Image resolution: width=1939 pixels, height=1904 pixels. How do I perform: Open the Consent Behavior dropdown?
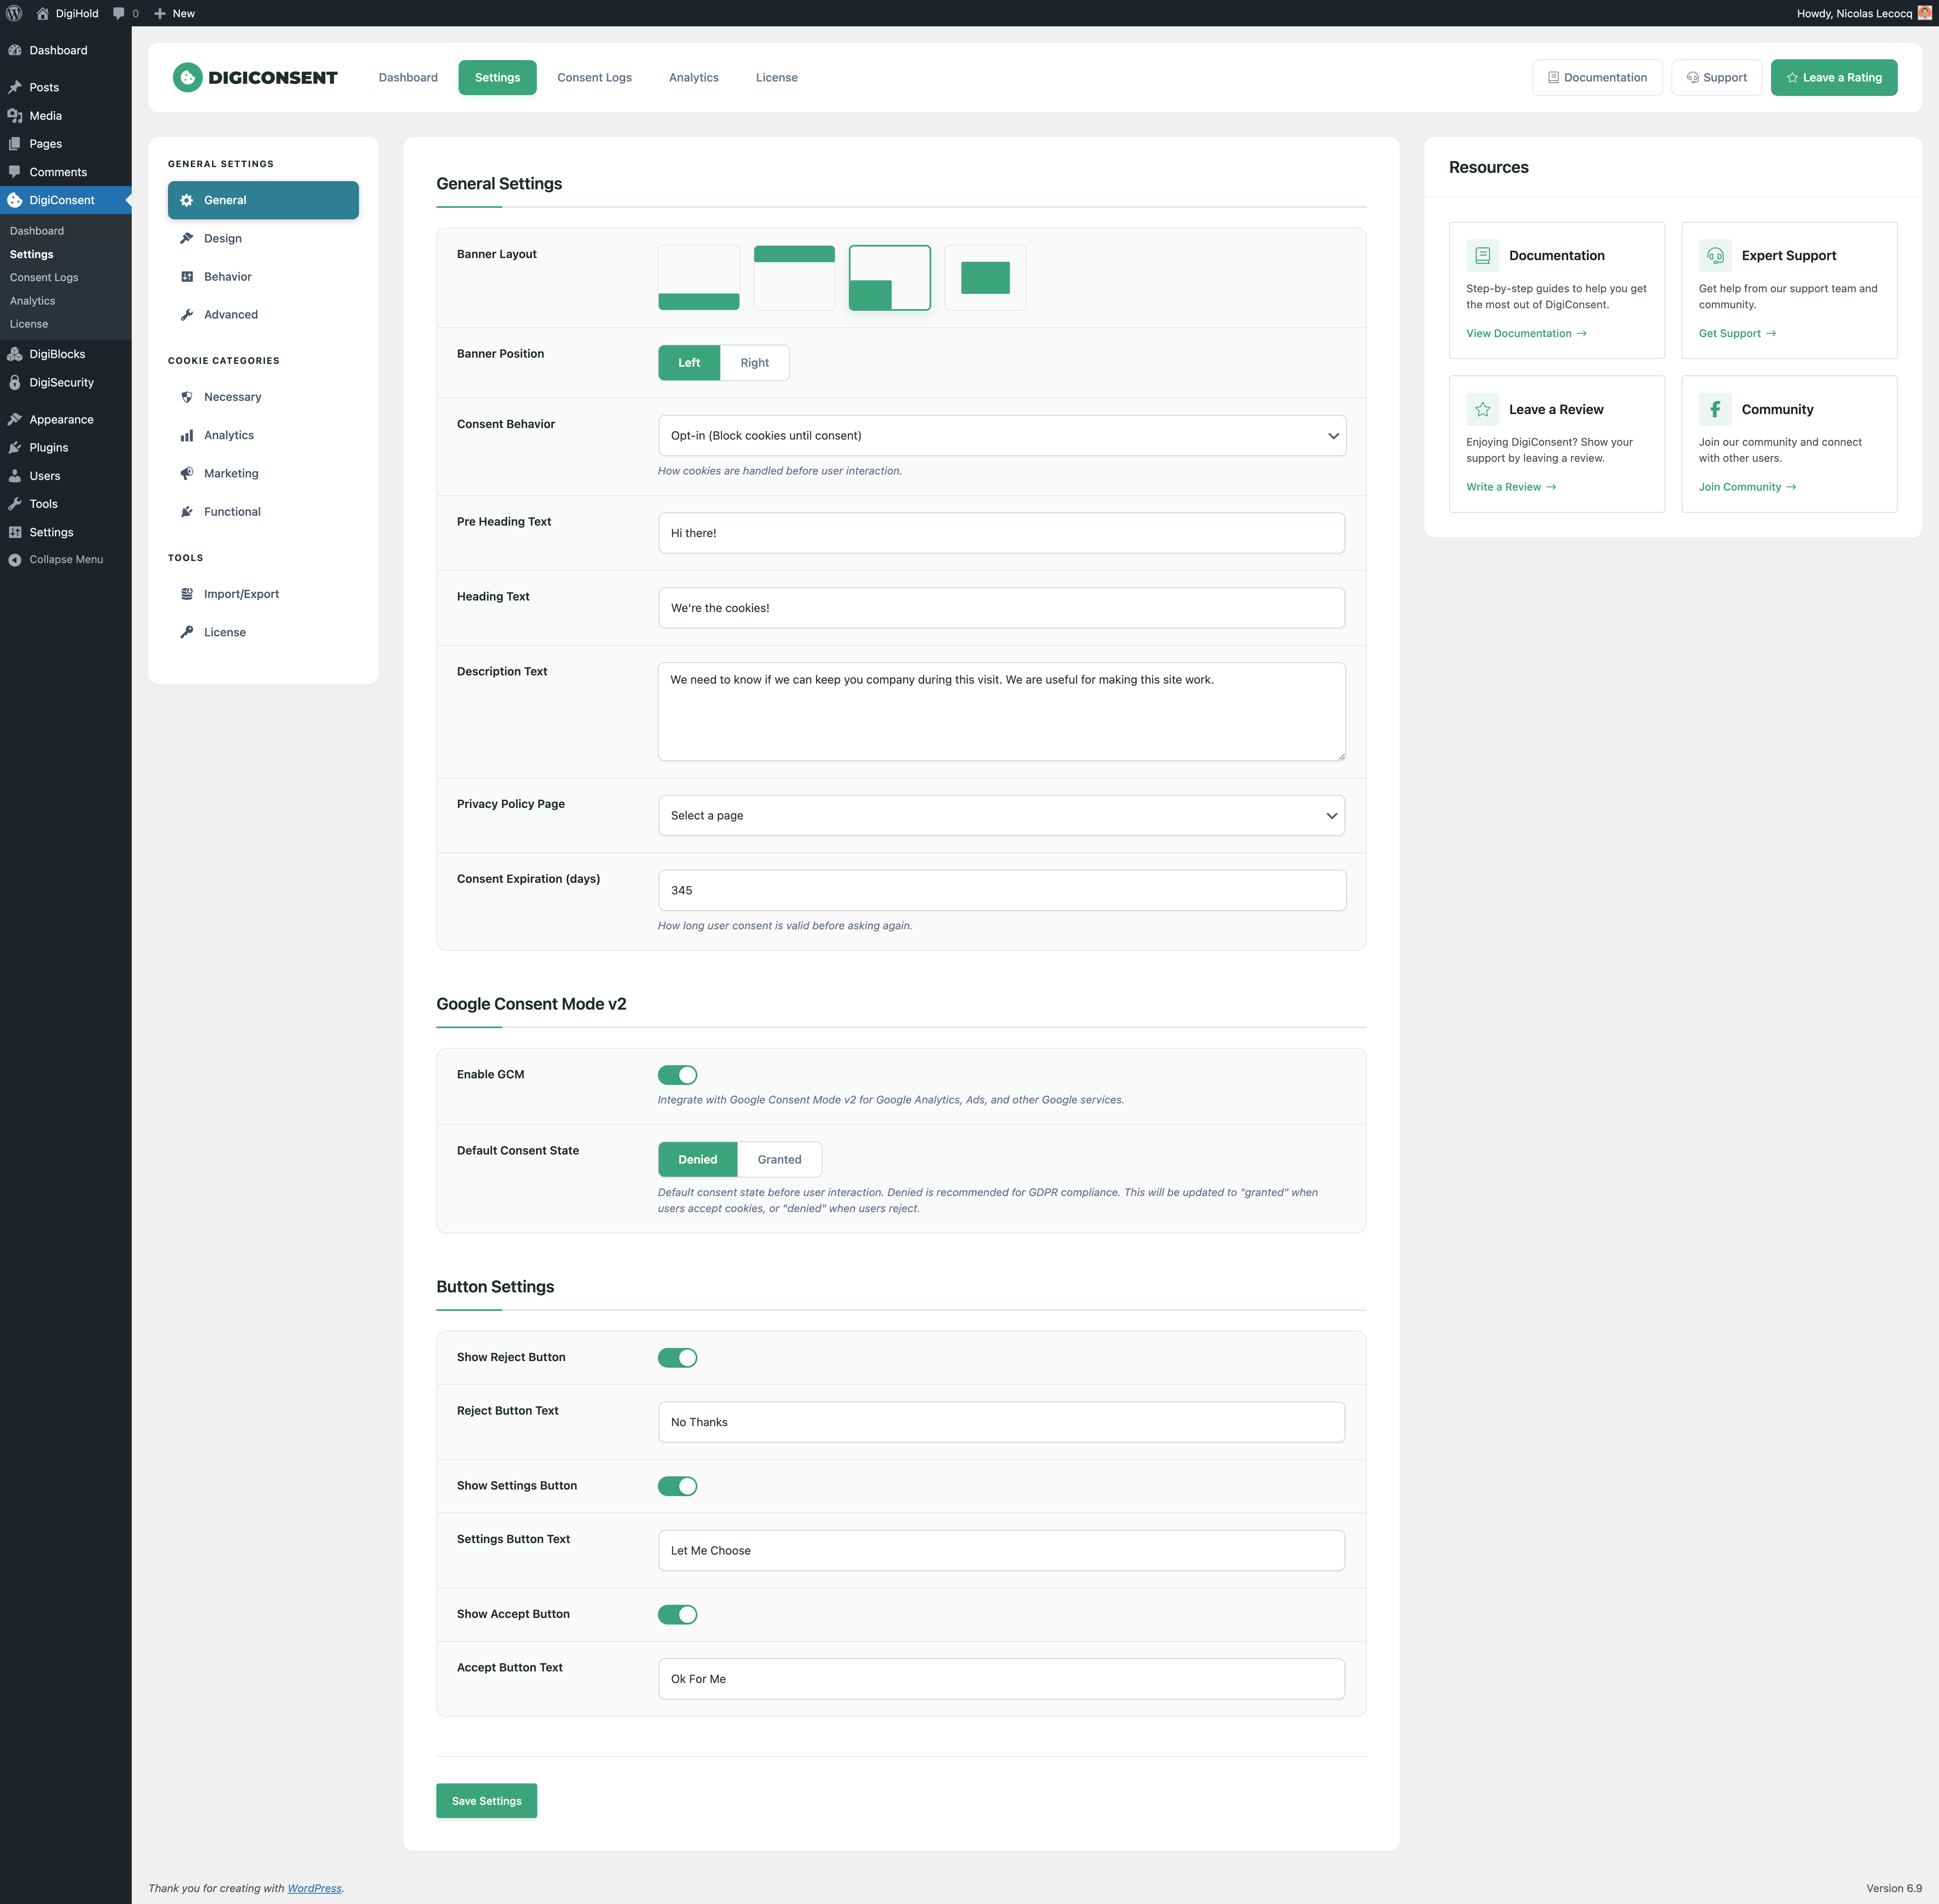click(1001, 435)
